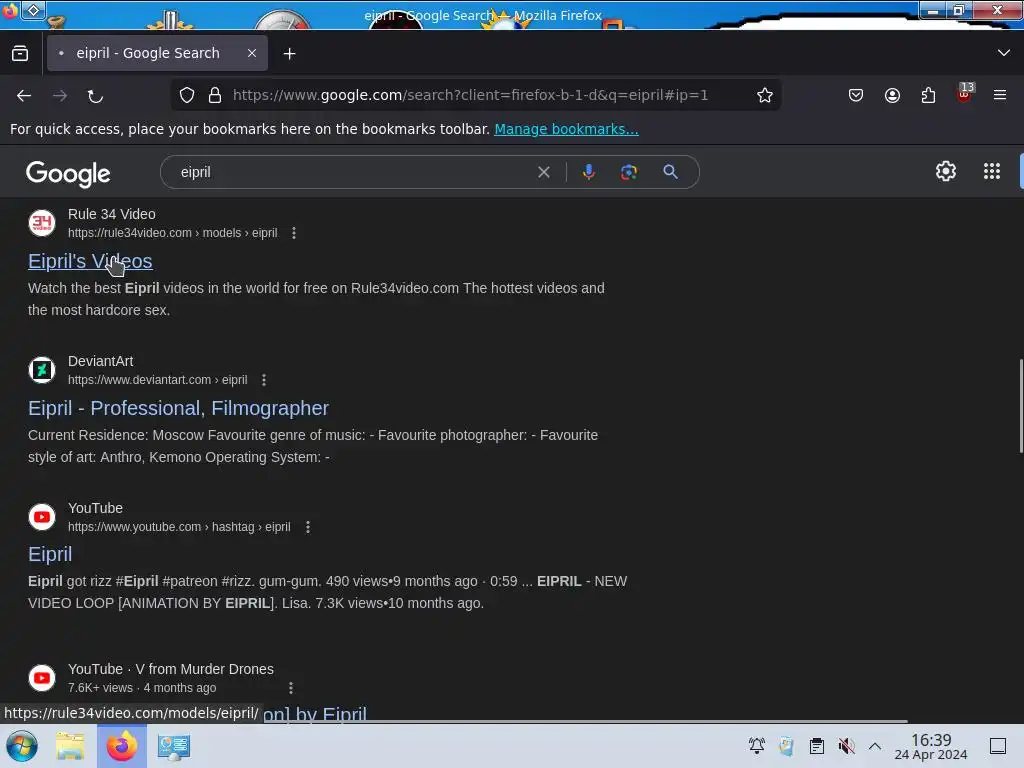Open system settings taskbar icon
The width and height of the screenshot is (1024, 768).
(174, 746)
